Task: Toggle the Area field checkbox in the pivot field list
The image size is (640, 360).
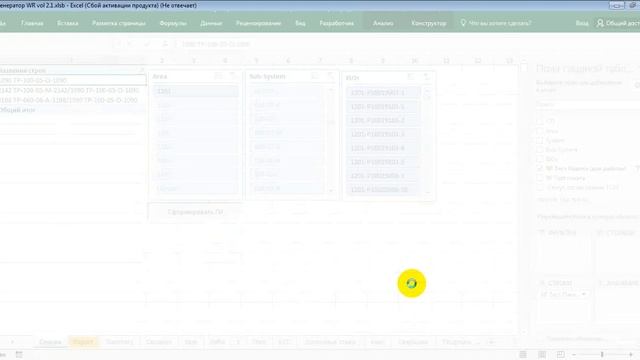Action: tap(540, 131)
